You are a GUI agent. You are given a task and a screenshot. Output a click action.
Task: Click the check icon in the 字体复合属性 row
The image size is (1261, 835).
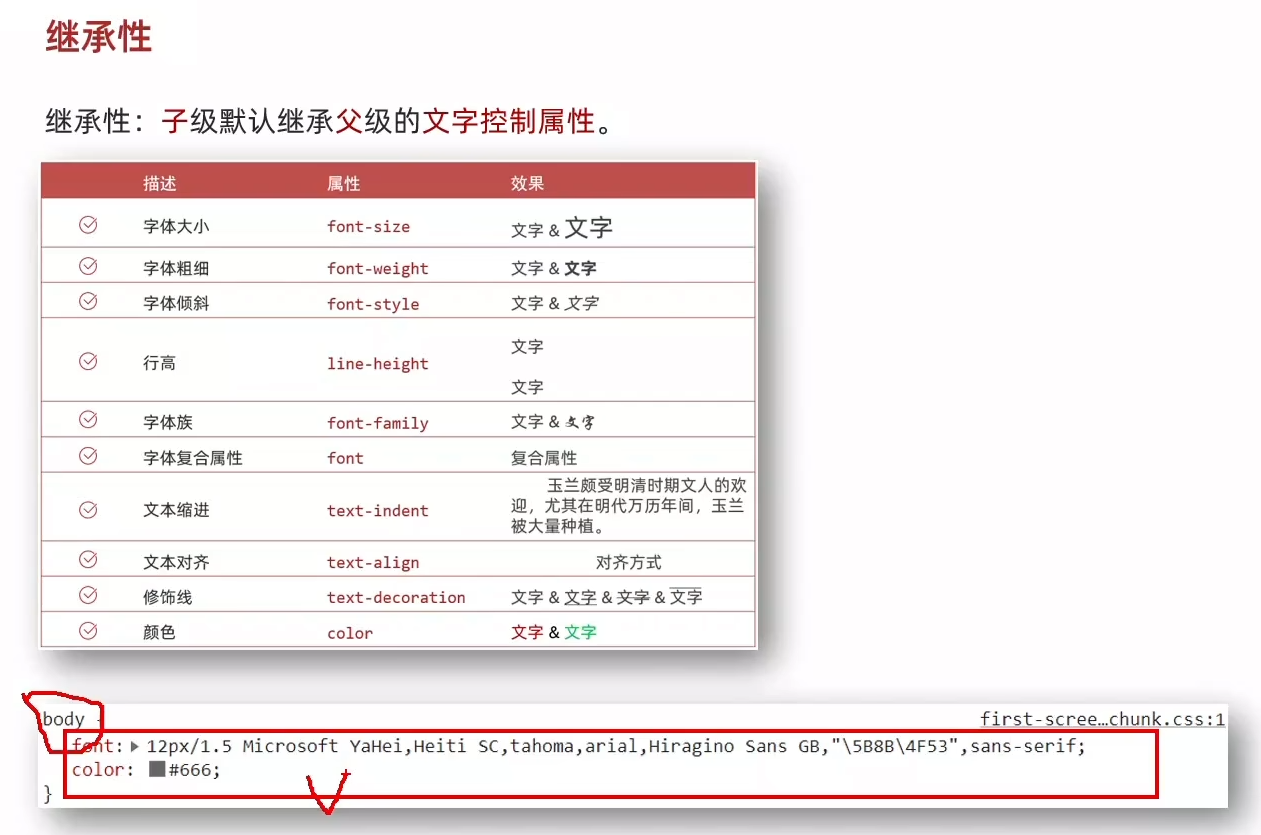(x=88, y=456)
